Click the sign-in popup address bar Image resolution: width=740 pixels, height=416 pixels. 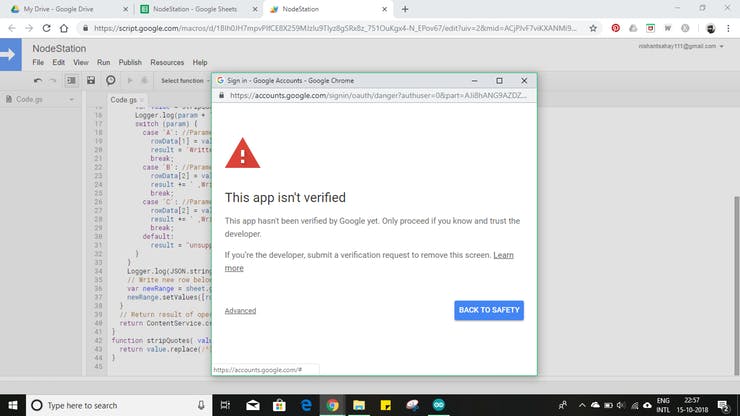[374, 95]
